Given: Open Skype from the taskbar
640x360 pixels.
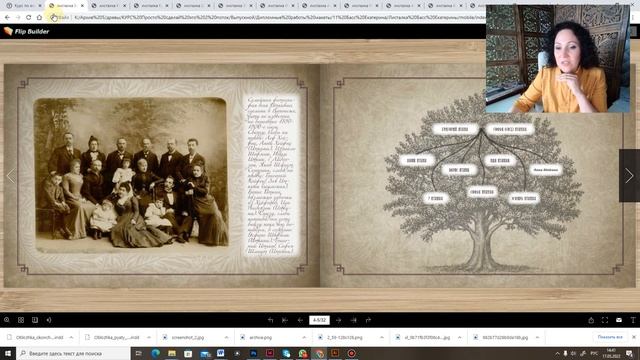Looking at the screenshot, I should [x=286, y=353].
